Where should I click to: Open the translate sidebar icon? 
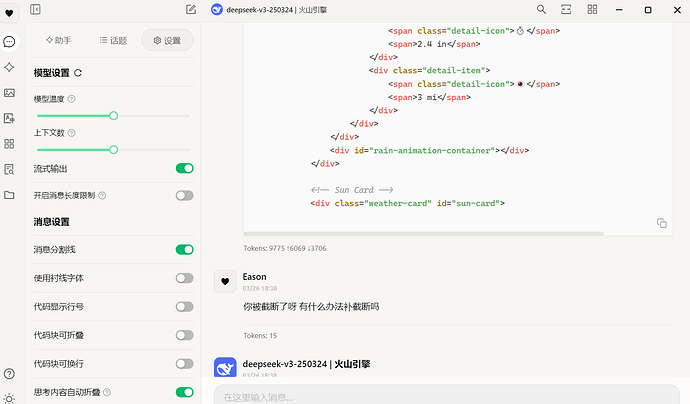[x=9, y=118]
